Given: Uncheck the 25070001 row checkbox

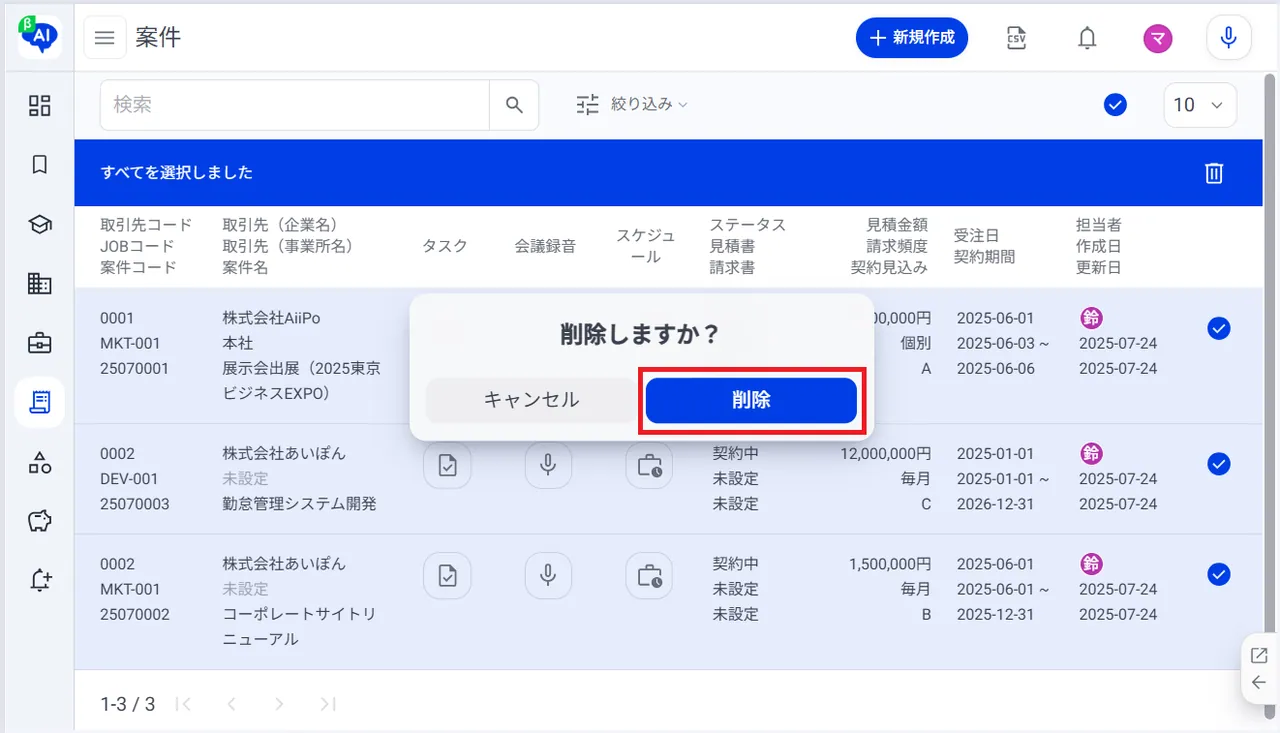Looking at the screenshot, I should 1218,328.
